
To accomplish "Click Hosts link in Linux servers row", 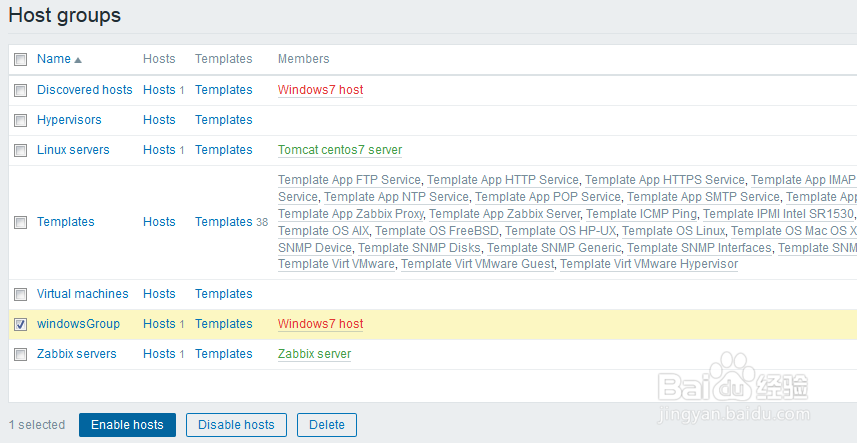I will 159,150.
